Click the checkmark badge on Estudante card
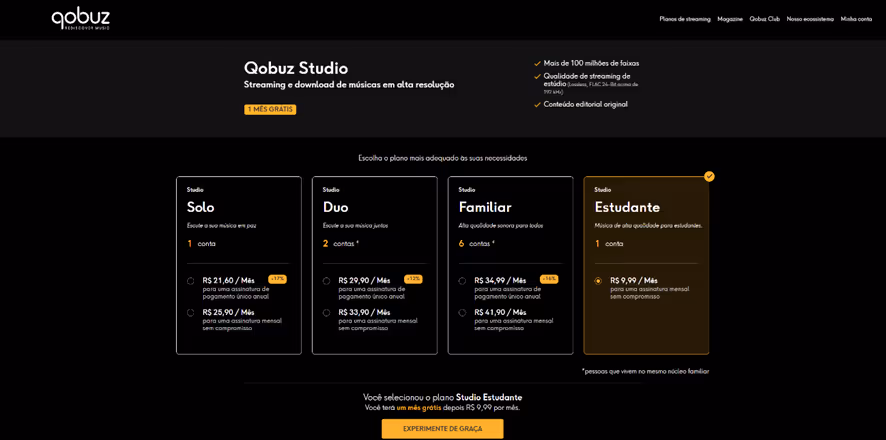This screenshot has width=886, height=440. (x=710, y=176)
